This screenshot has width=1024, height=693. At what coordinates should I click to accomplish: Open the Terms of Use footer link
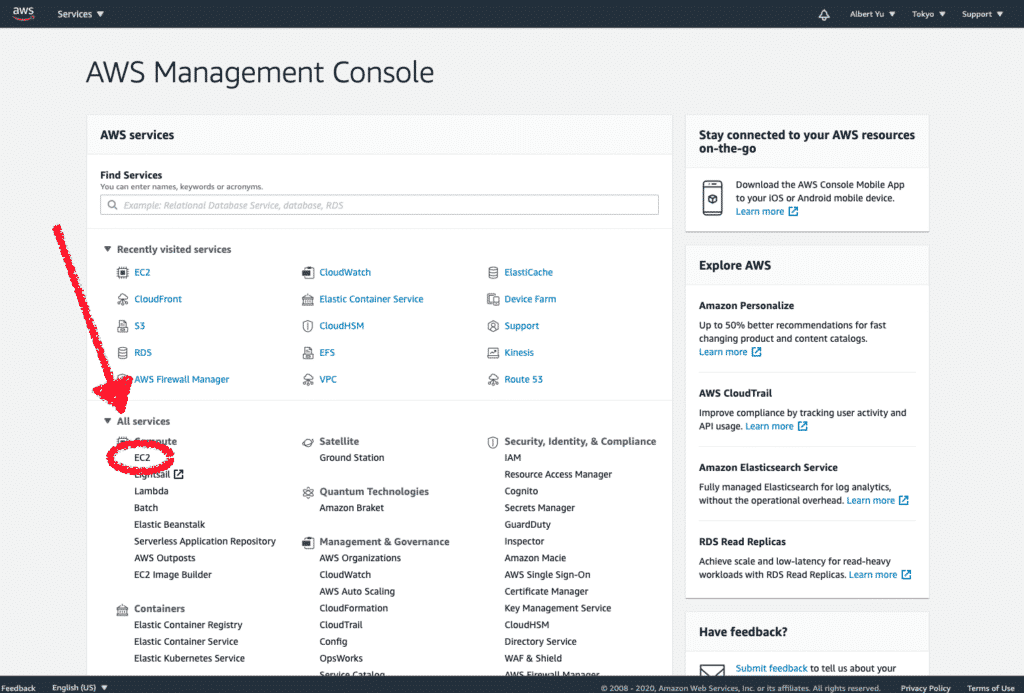pos(991,688)
